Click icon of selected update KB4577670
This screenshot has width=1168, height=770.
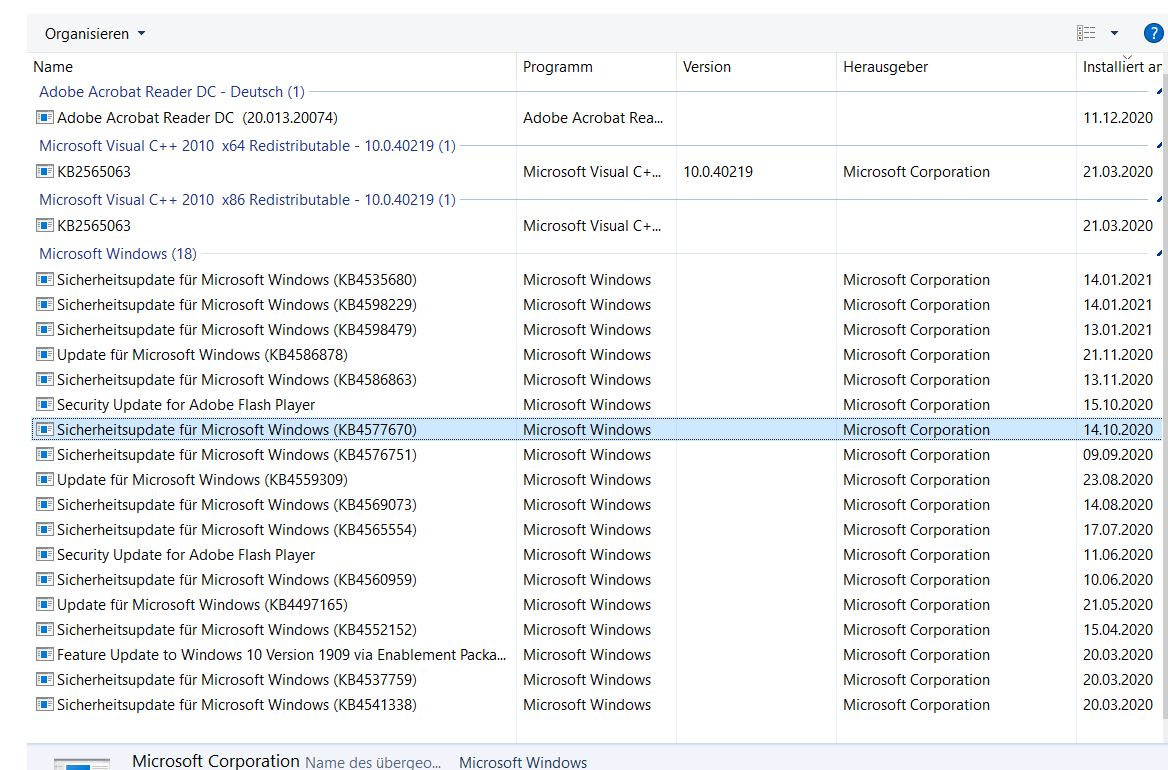coord(45,430)
